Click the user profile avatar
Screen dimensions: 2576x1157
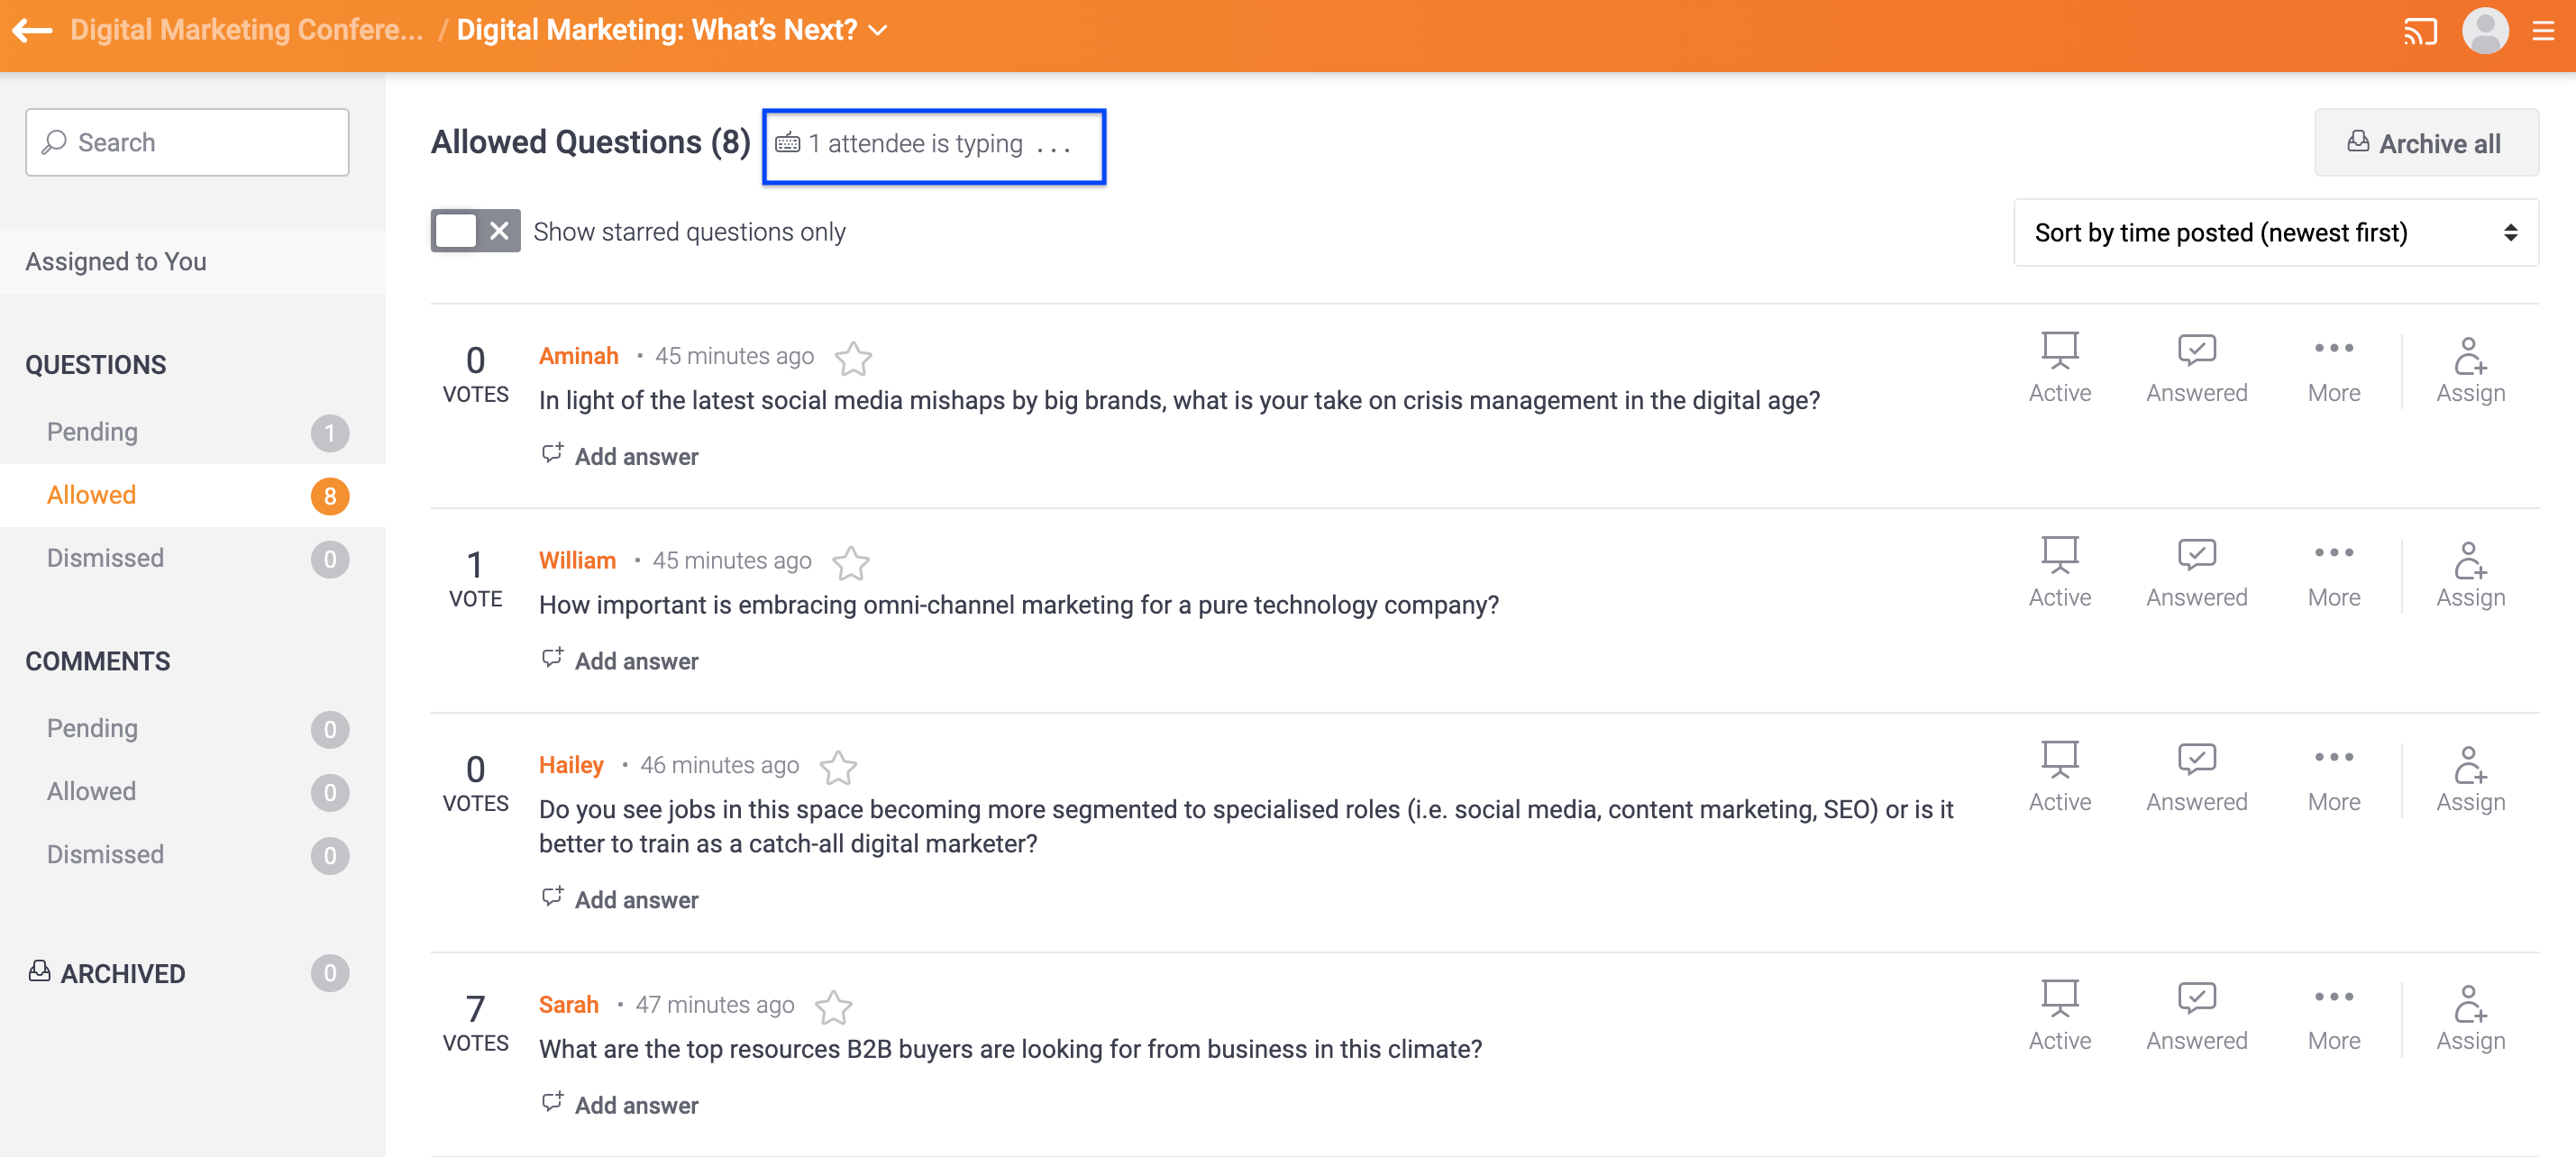2484,31
